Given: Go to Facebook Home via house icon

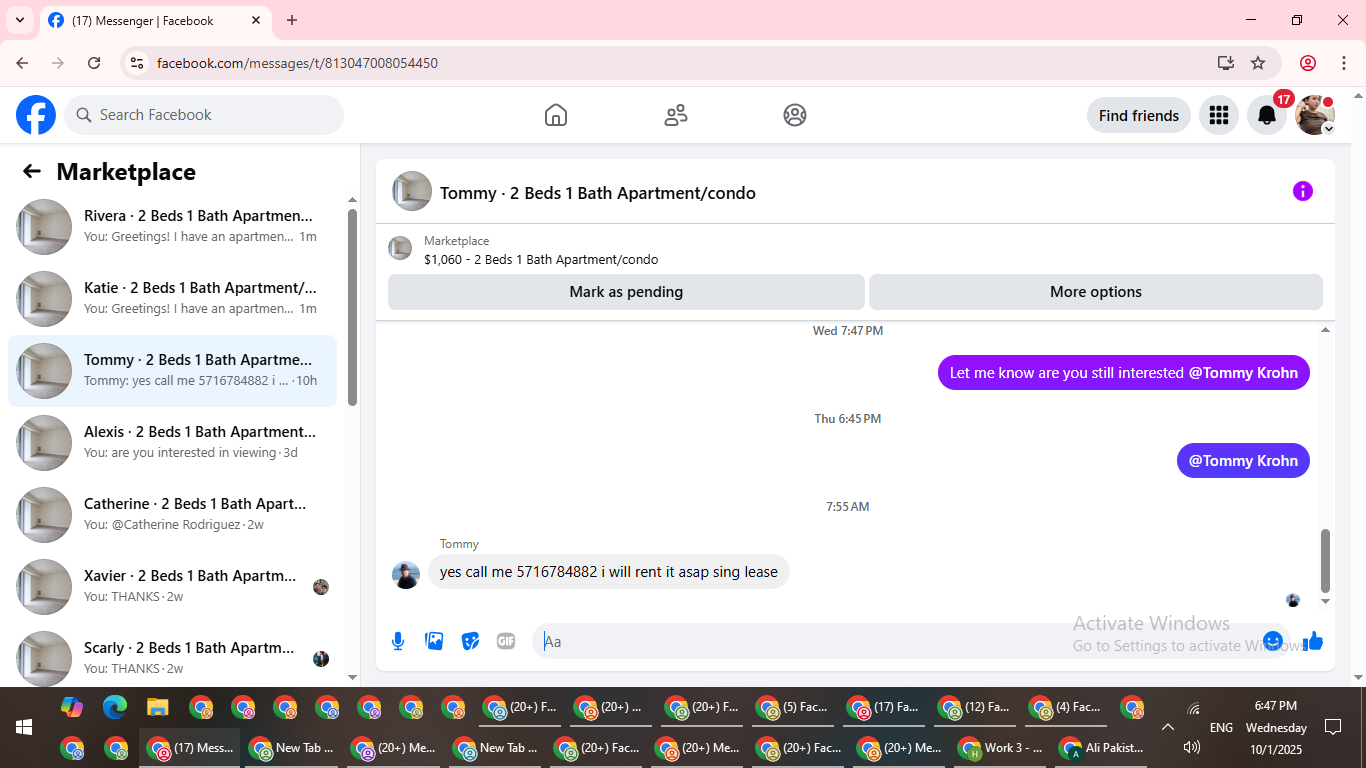Looking at the screenshot, I should 556,115.
